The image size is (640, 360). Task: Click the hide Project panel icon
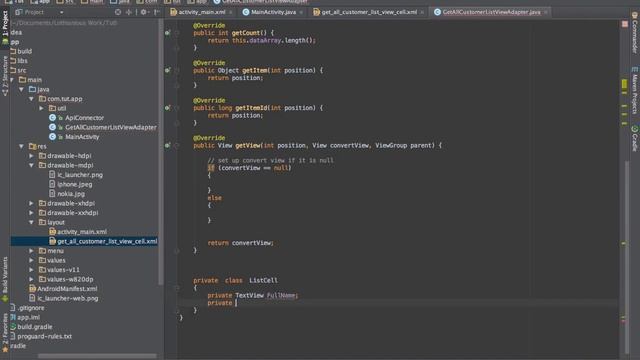(x=157, y=12)
